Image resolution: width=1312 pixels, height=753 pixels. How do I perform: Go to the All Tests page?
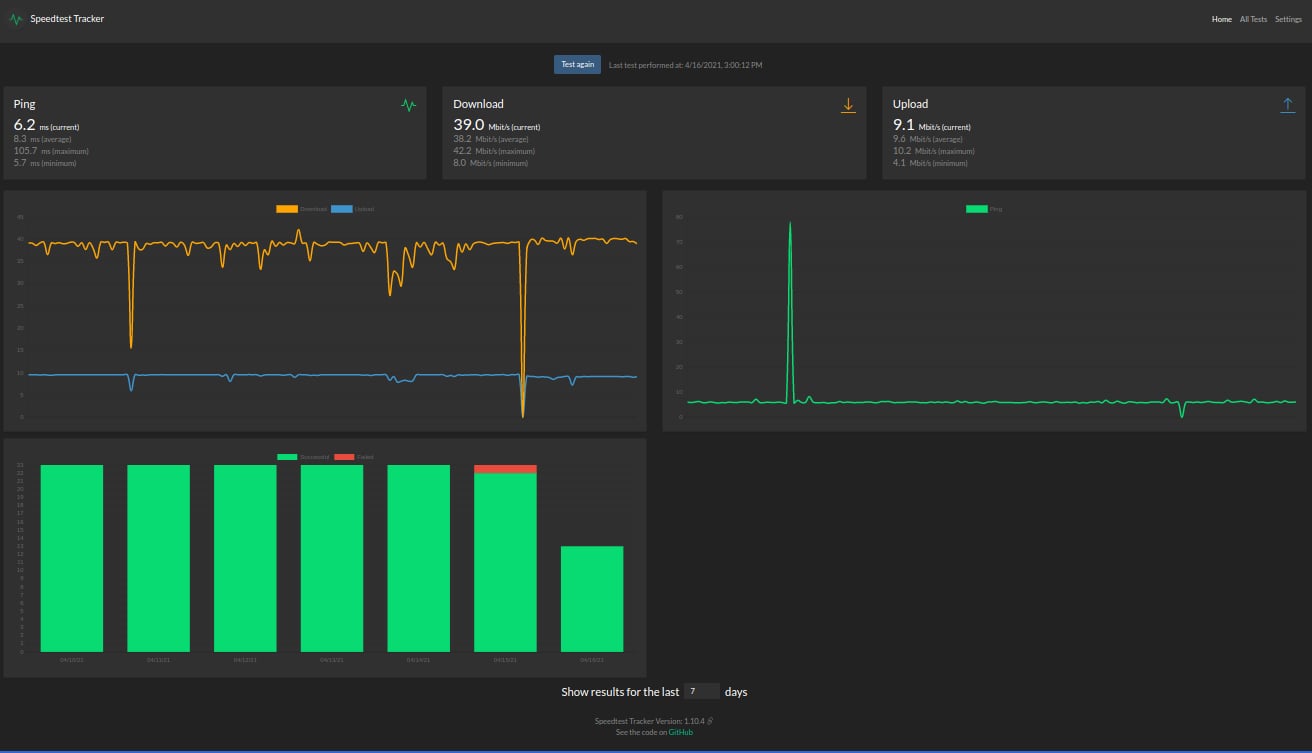(1253, 19)
